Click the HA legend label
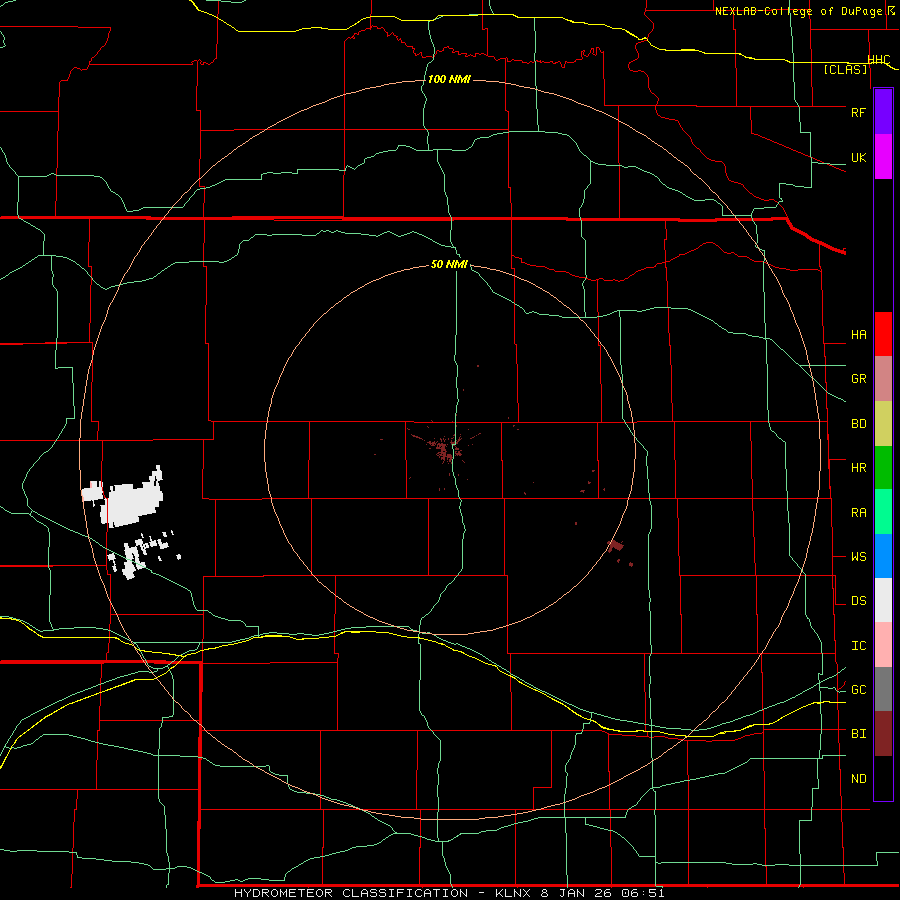900x900 pixels. tap(858, 334)
